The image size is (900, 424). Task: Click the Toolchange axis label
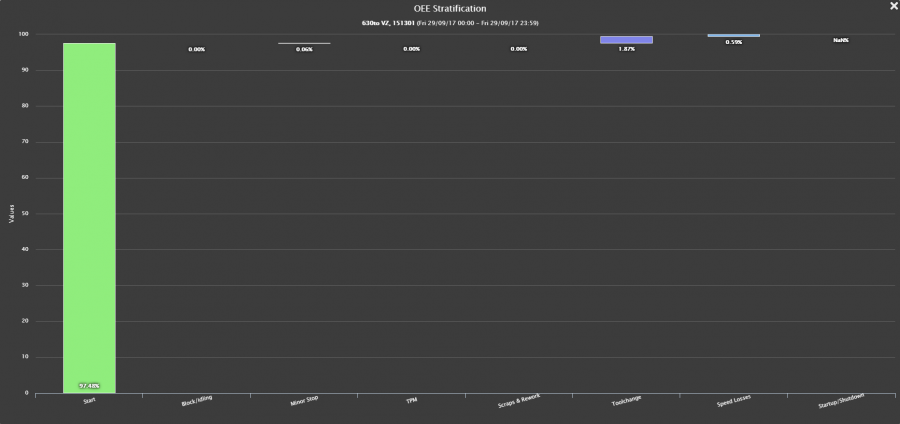[x=626, y=400]
